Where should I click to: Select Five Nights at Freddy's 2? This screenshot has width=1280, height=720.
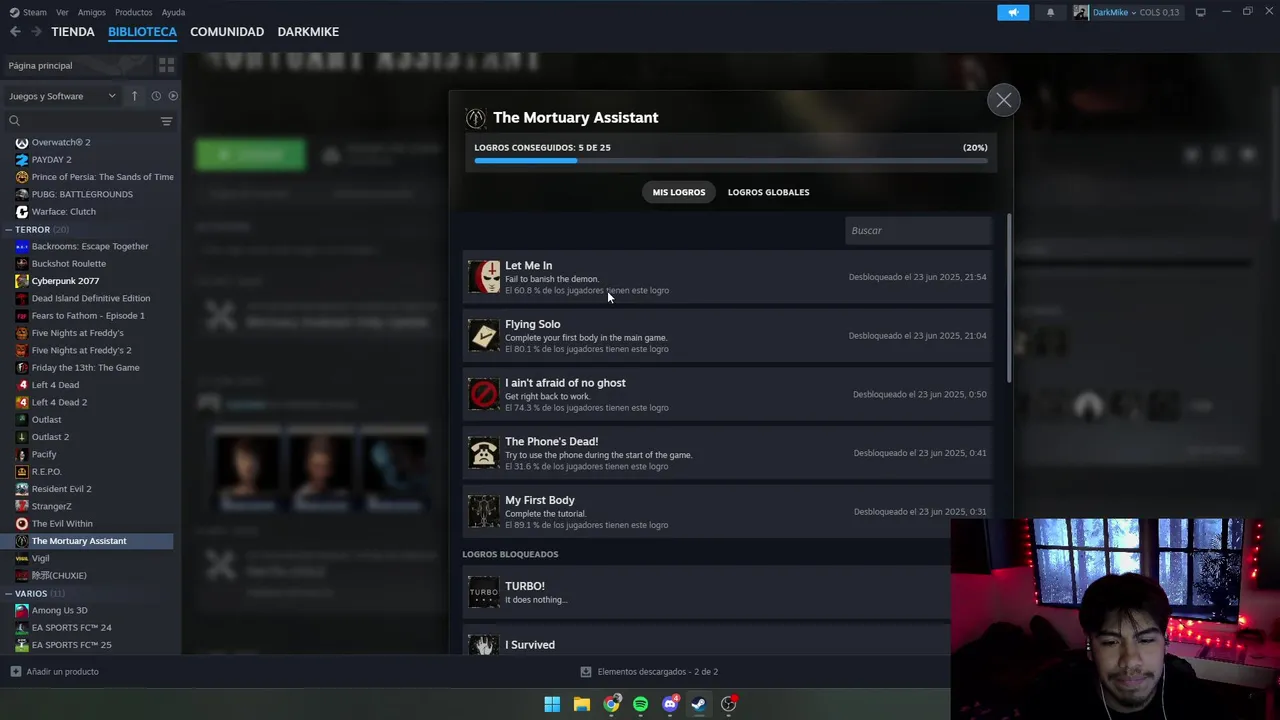coord(81,350)
